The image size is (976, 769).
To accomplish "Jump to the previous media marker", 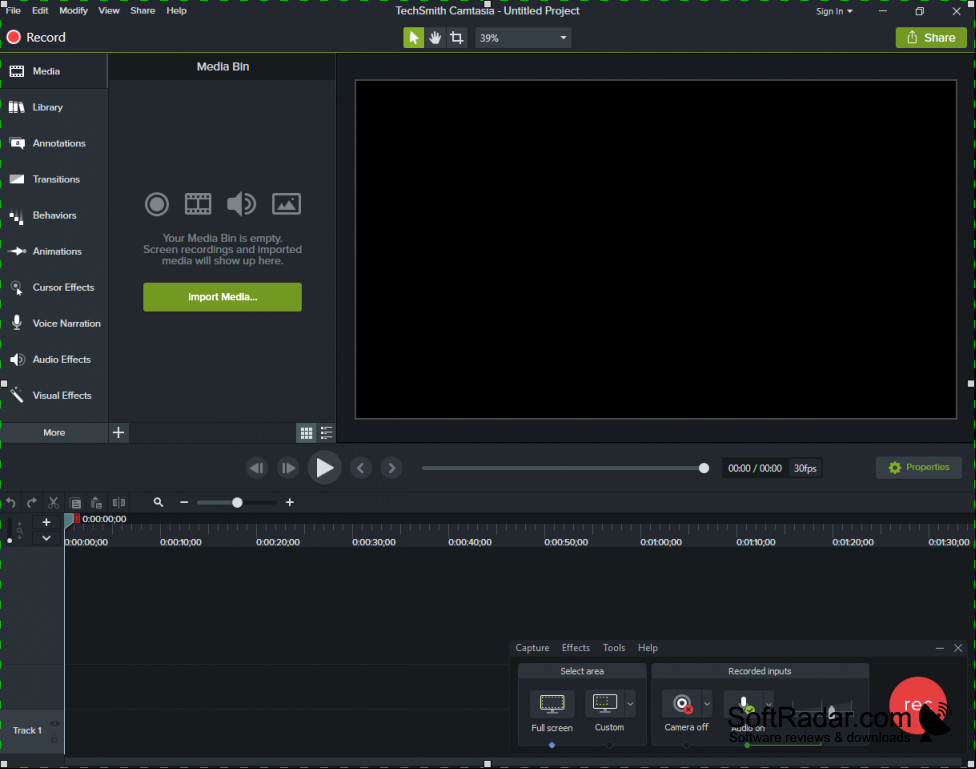I will (x=361, y=468).
